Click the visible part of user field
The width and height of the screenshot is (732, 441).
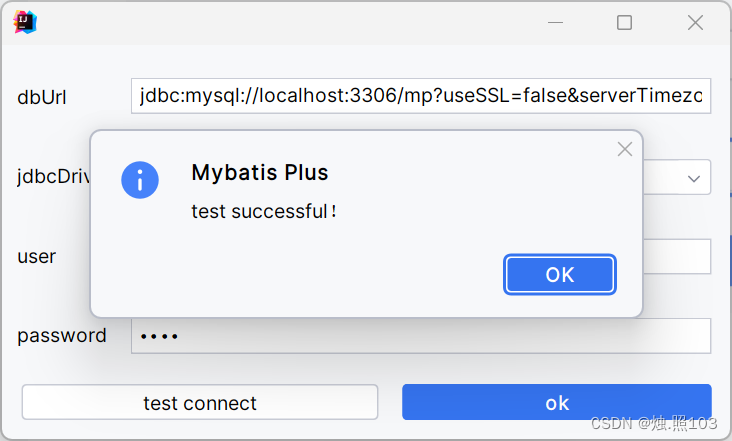677,257
